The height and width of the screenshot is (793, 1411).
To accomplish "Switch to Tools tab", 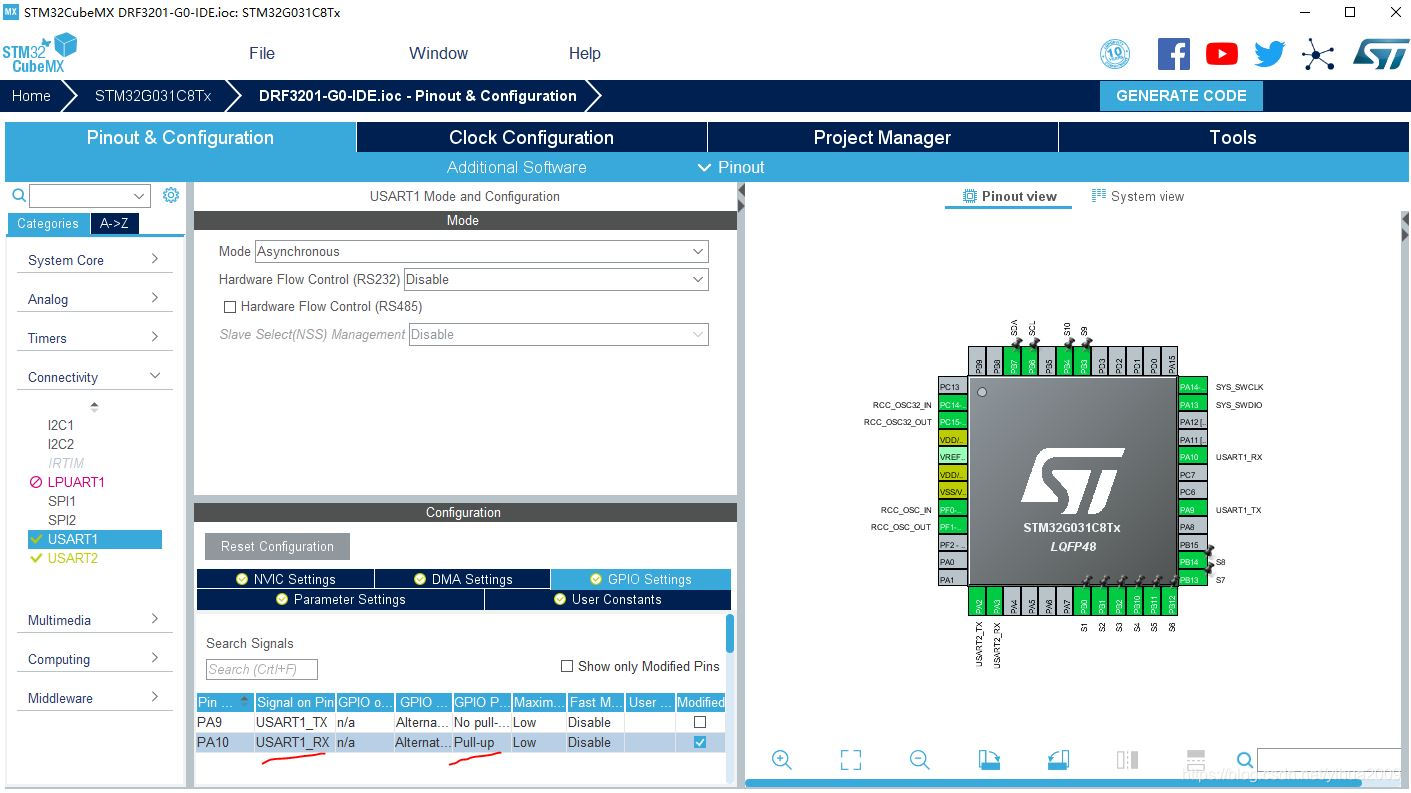I will 1232,138.
